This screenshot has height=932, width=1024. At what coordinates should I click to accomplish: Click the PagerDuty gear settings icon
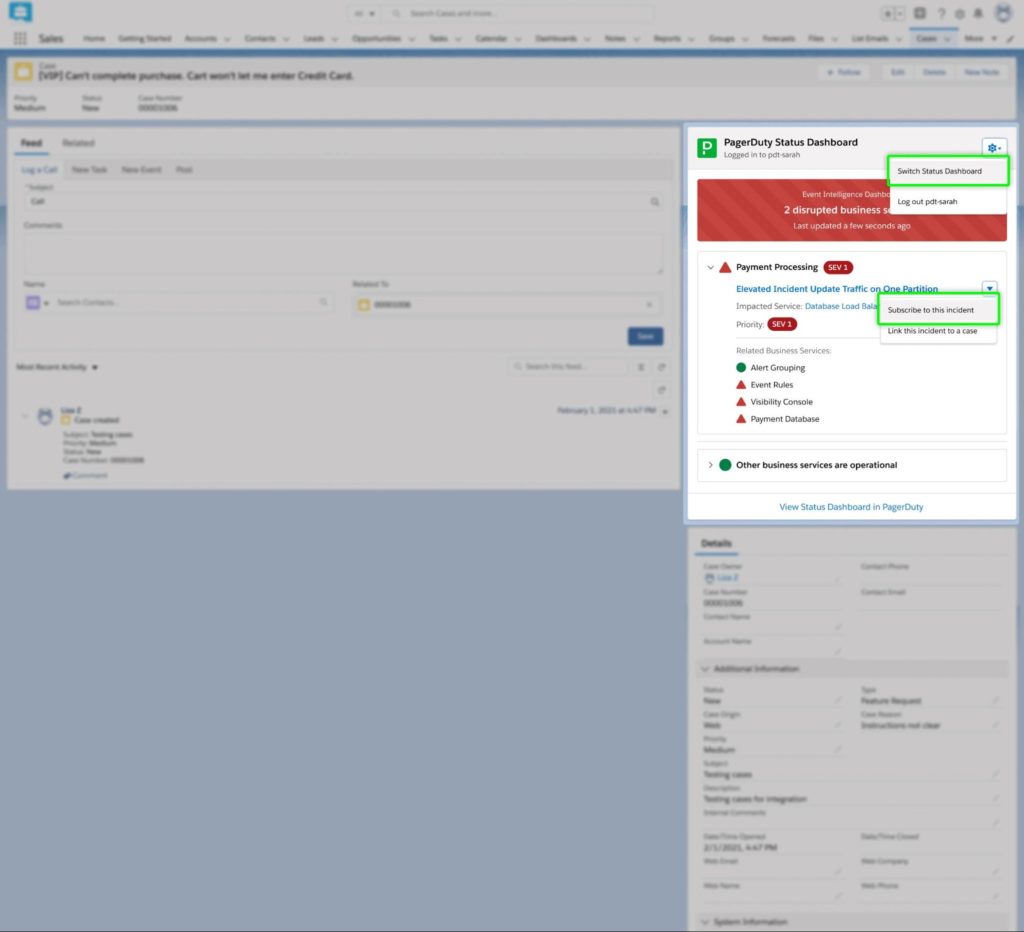tap(994, 148)
